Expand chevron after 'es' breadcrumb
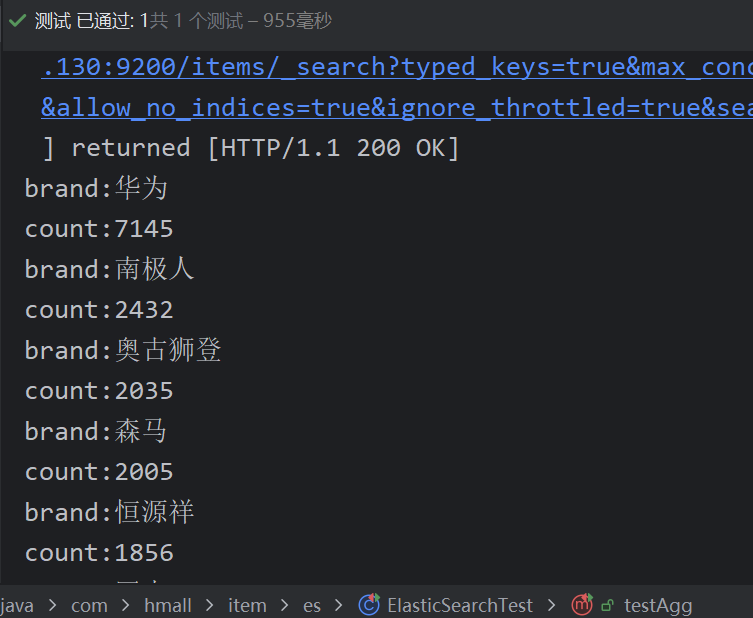 point(339,605)
